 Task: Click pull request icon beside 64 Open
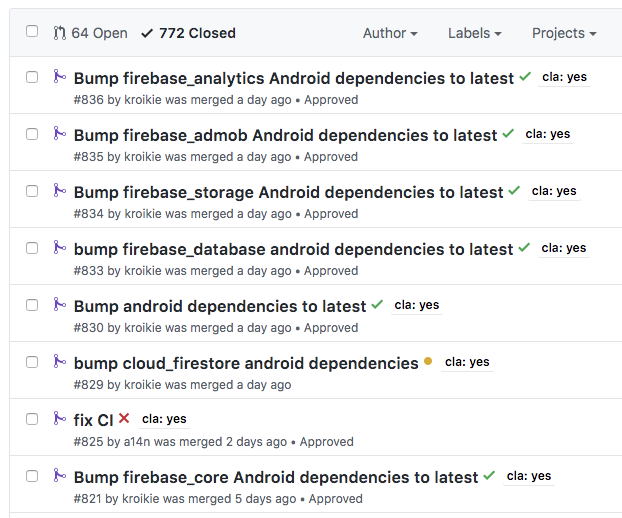(60, 33)
